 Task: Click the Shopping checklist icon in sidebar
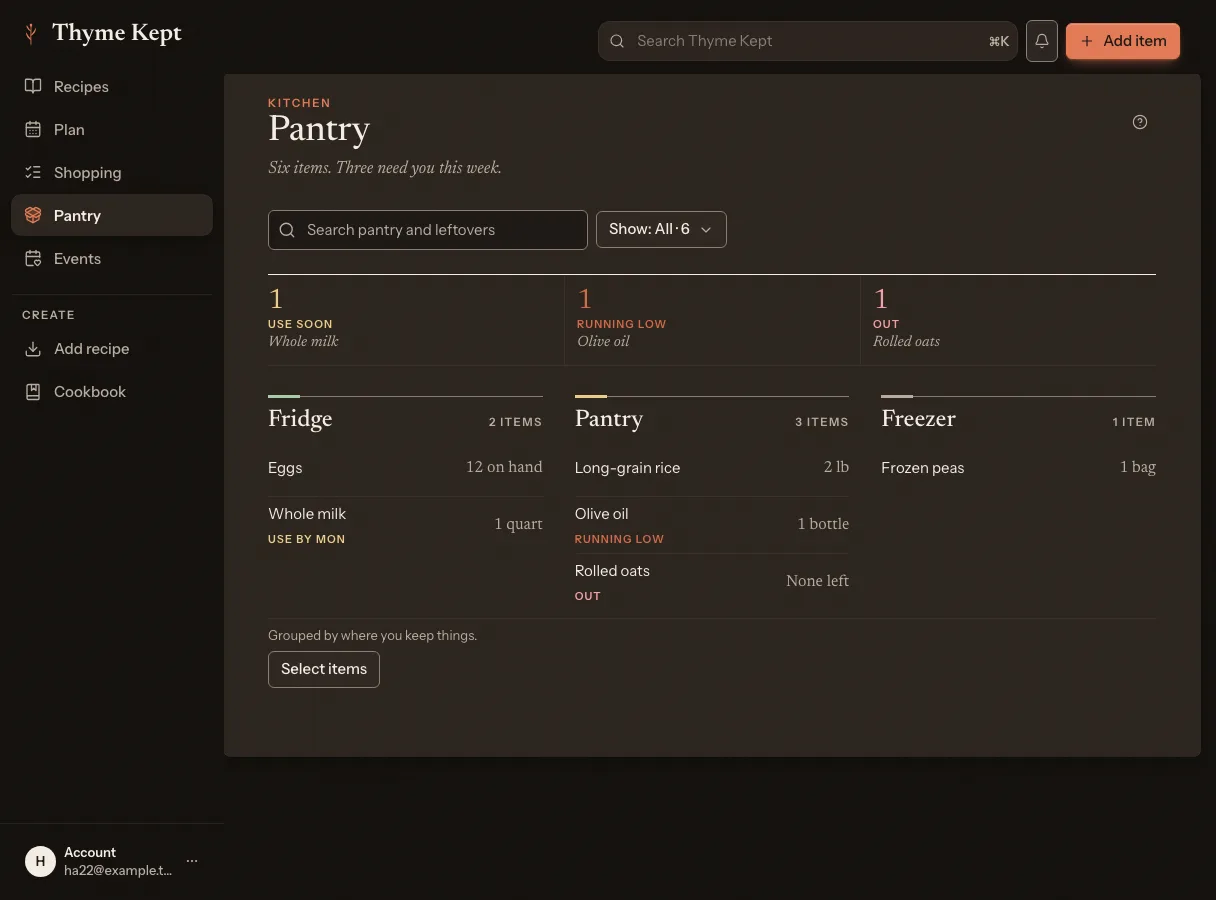[x=33, y=172]
